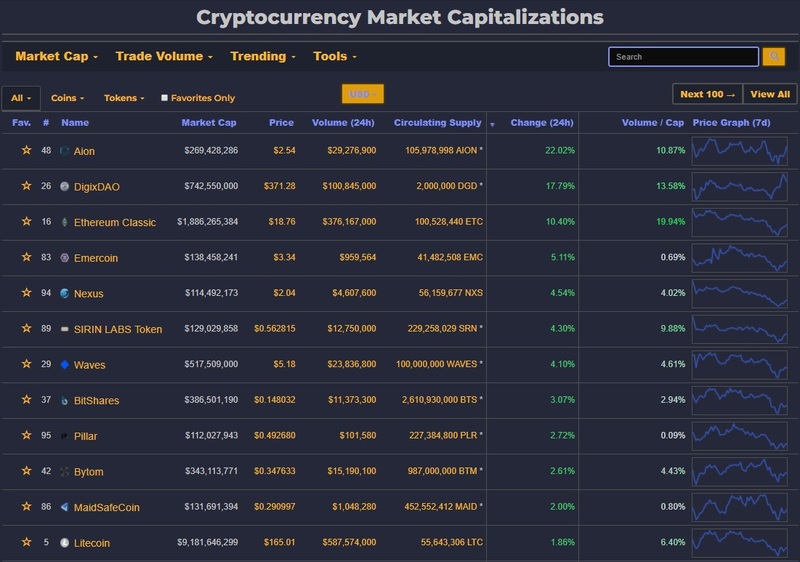Sort by Volume (24h) column header
The height and width of the screenshot is (562, 800).
click(x=343, y=122)
